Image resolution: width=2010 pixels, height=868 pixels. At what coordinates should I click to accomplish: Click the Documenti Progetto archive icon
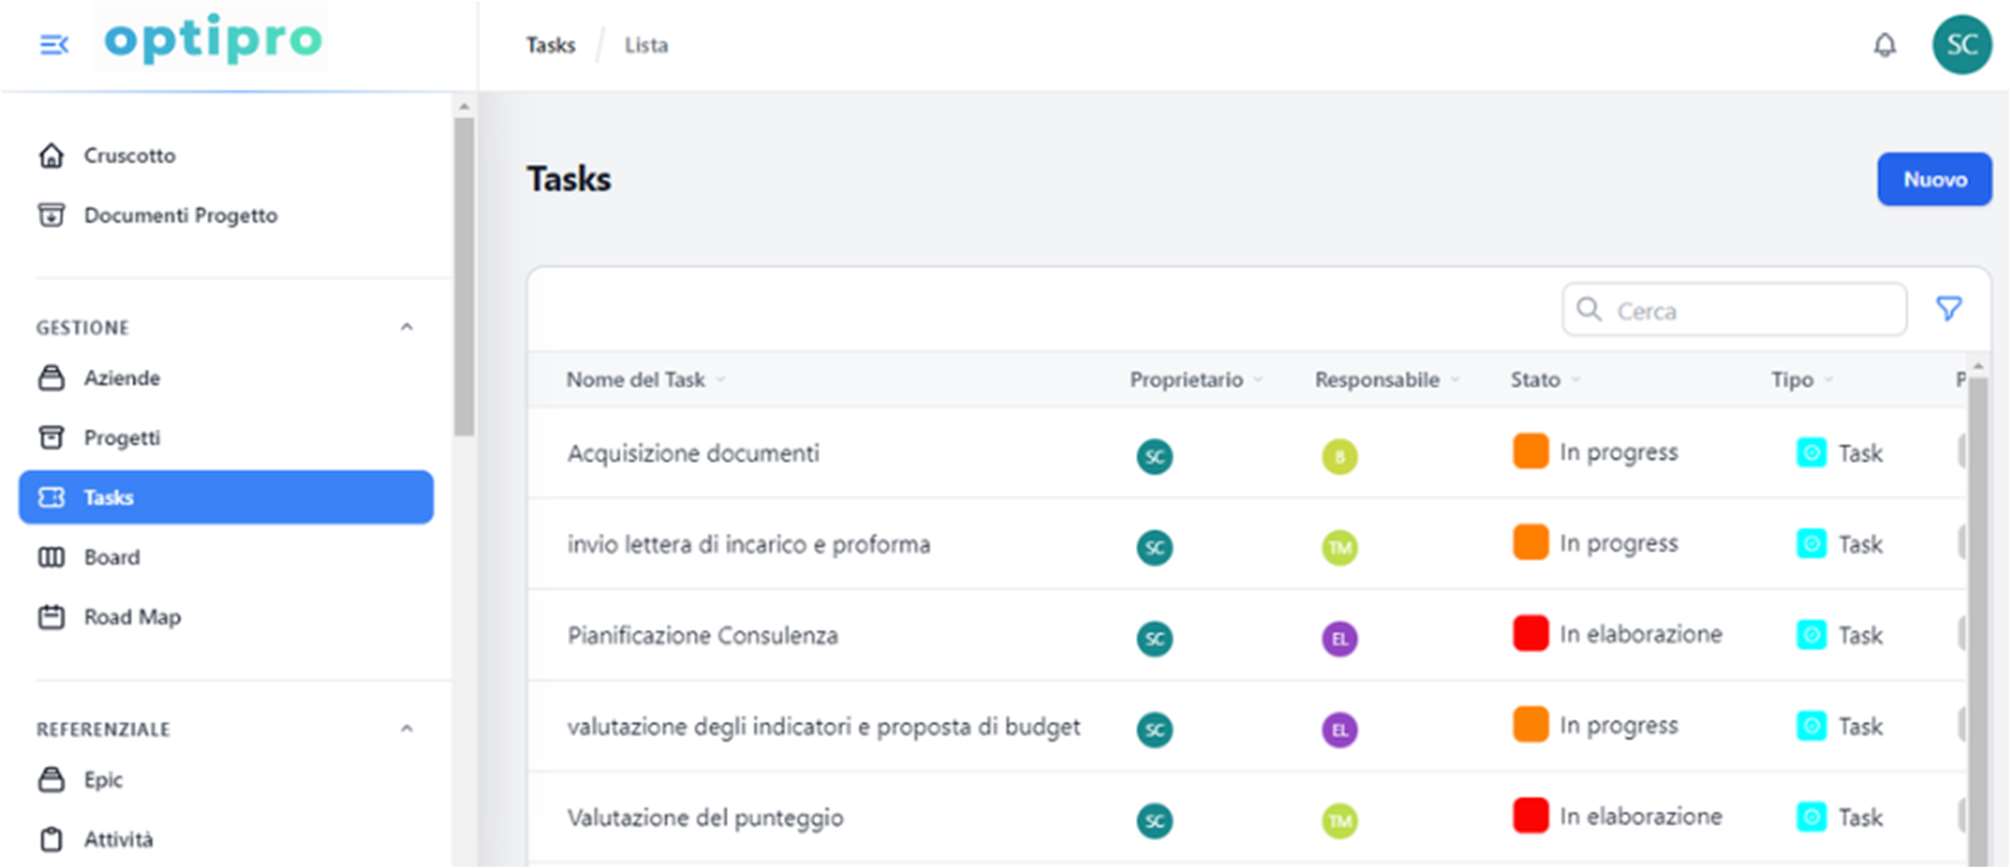coord(51,215)
